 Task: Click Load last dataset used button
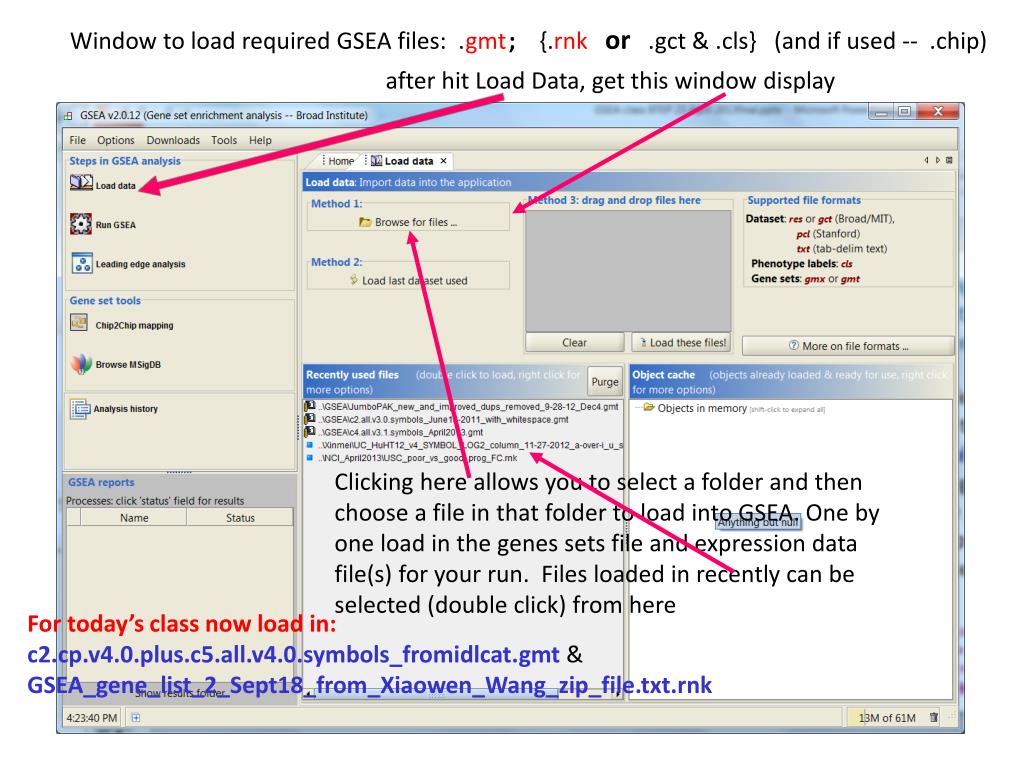pyautogui.click(x=408, y=280)
